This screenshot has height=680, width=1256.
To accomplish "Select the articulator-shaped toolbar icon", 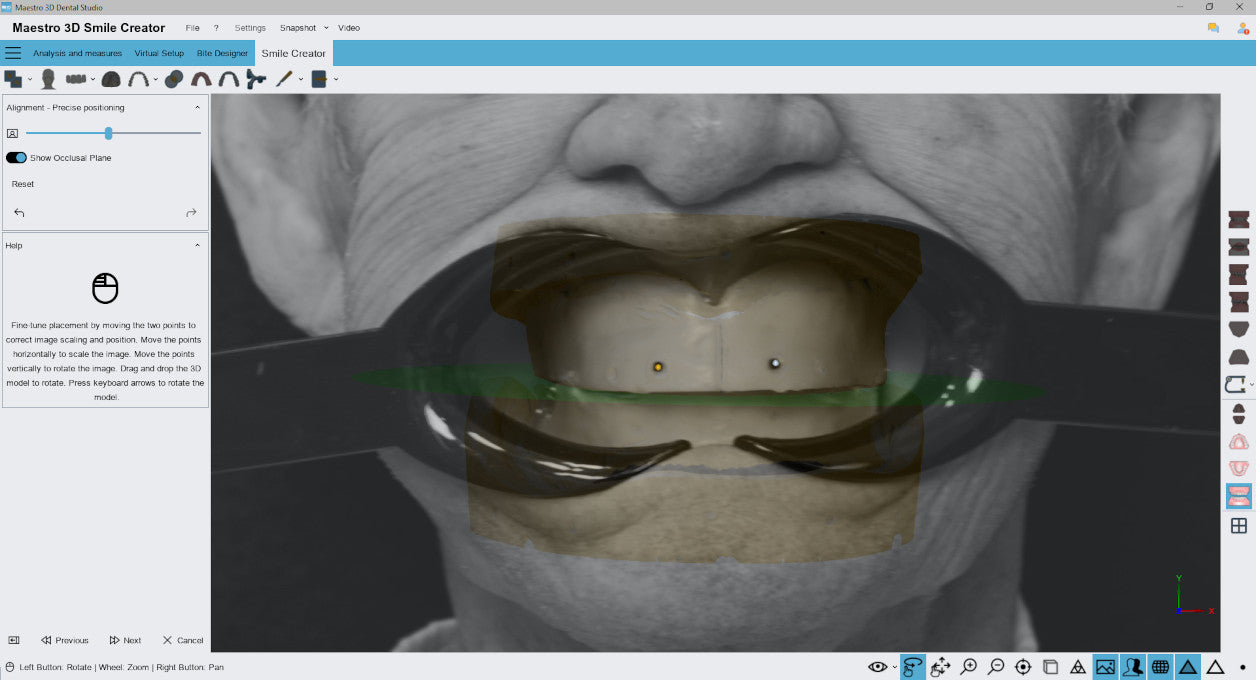I will (x=256, y=79).
